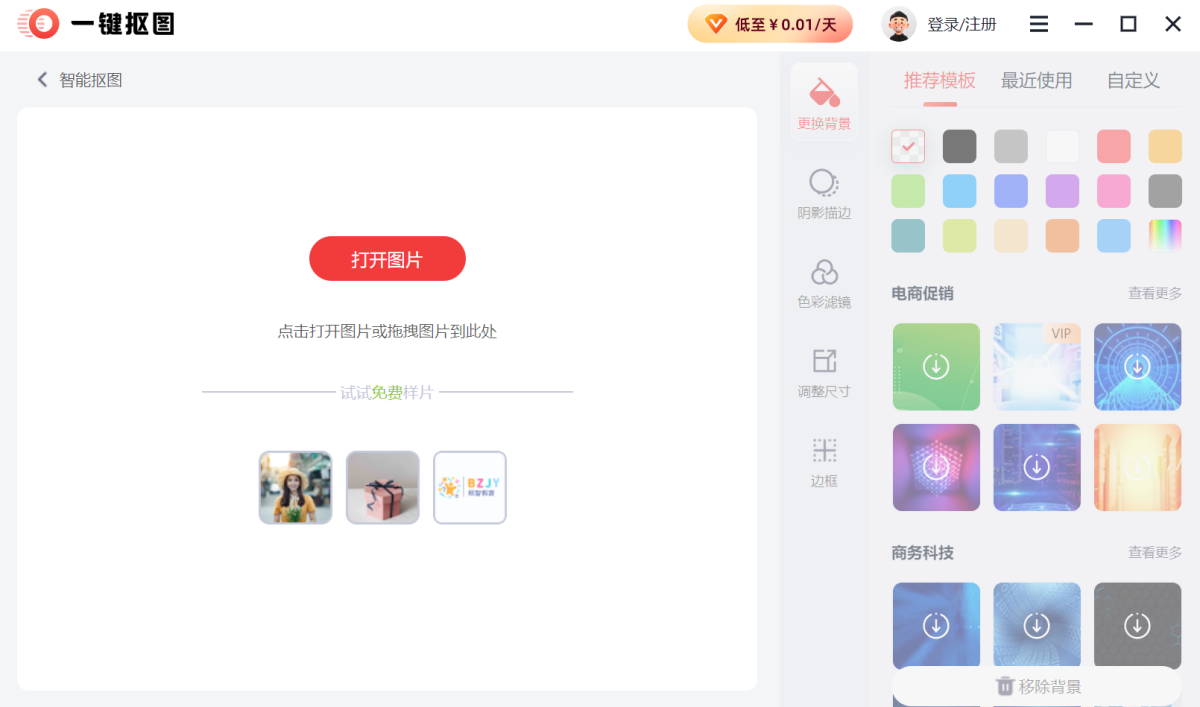This screenshot has width=1200, height=707.
Task: Open the hamburger menu in title bar
Action: 1039,24
